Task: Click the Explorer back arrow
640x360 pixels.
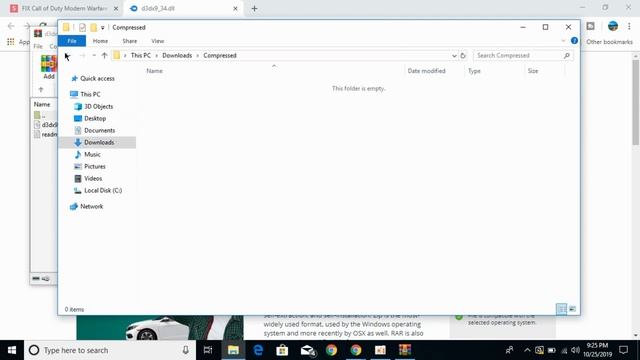Action: tap(68, 56)
